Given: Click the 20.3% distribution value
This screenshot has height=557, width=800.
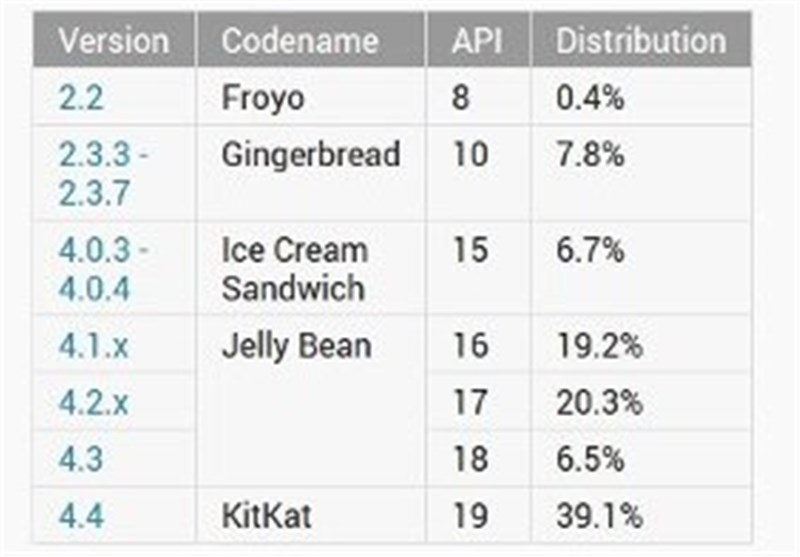Looking at the screenshot, I should click(600, 403).
